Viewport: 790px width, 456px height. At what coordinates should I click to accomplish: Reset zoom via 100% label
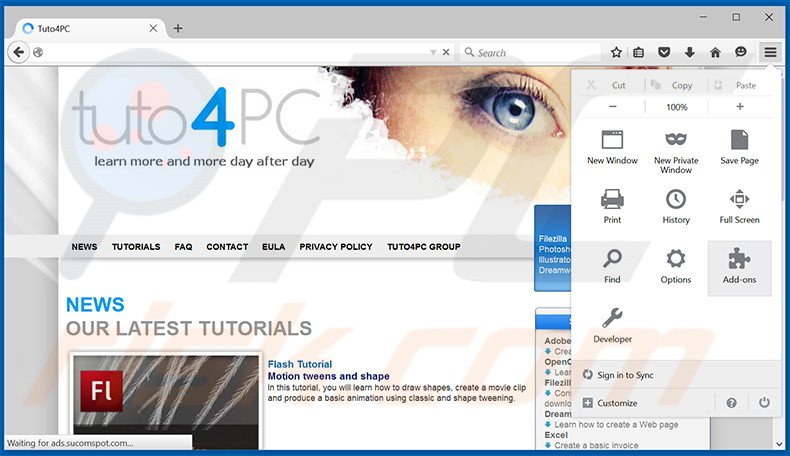pos(677,107)
